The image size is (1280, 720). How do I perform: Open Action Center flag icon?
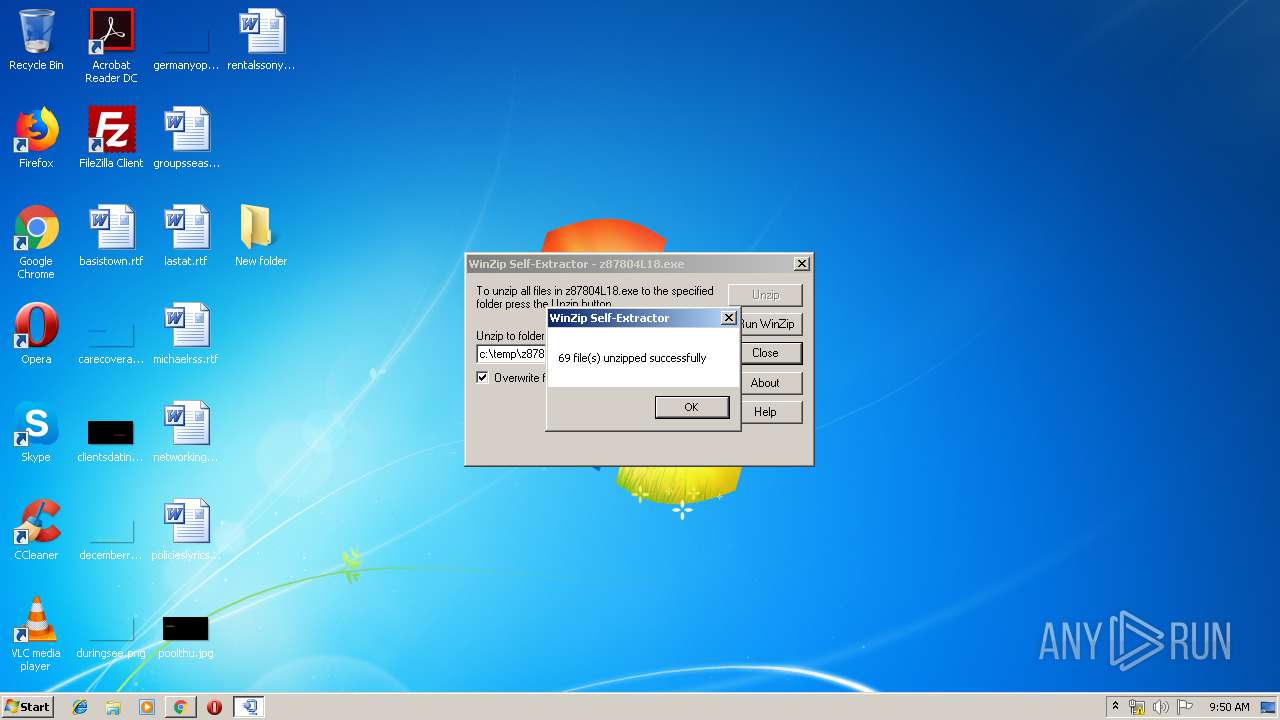(1185, 707)
